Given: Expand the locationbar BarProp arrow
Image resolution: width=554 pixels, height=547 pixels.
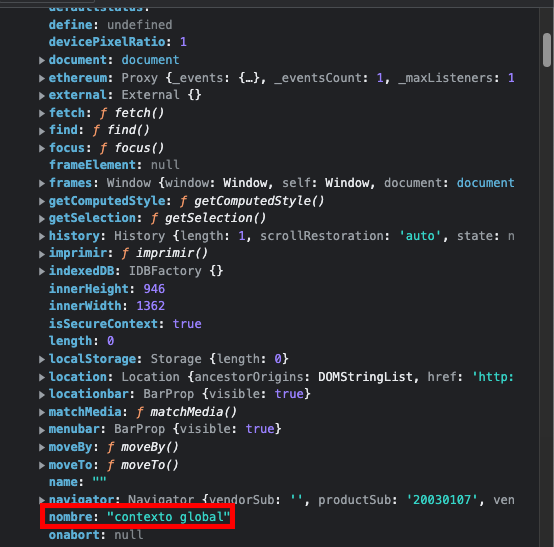Looking at the screenshot, I should coord(42,395).
